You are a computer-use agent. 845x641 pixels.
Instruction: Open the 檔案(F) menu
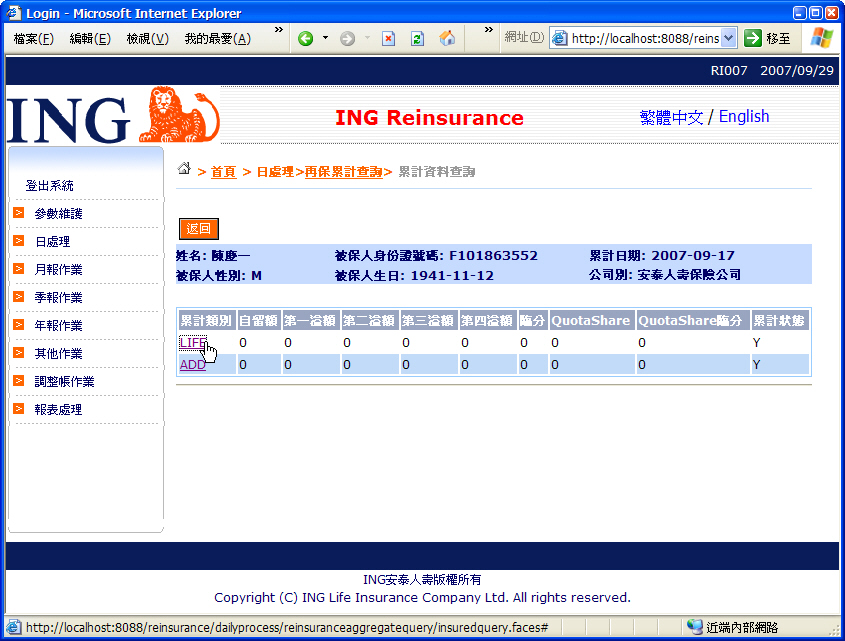click(x=34, y=39)
